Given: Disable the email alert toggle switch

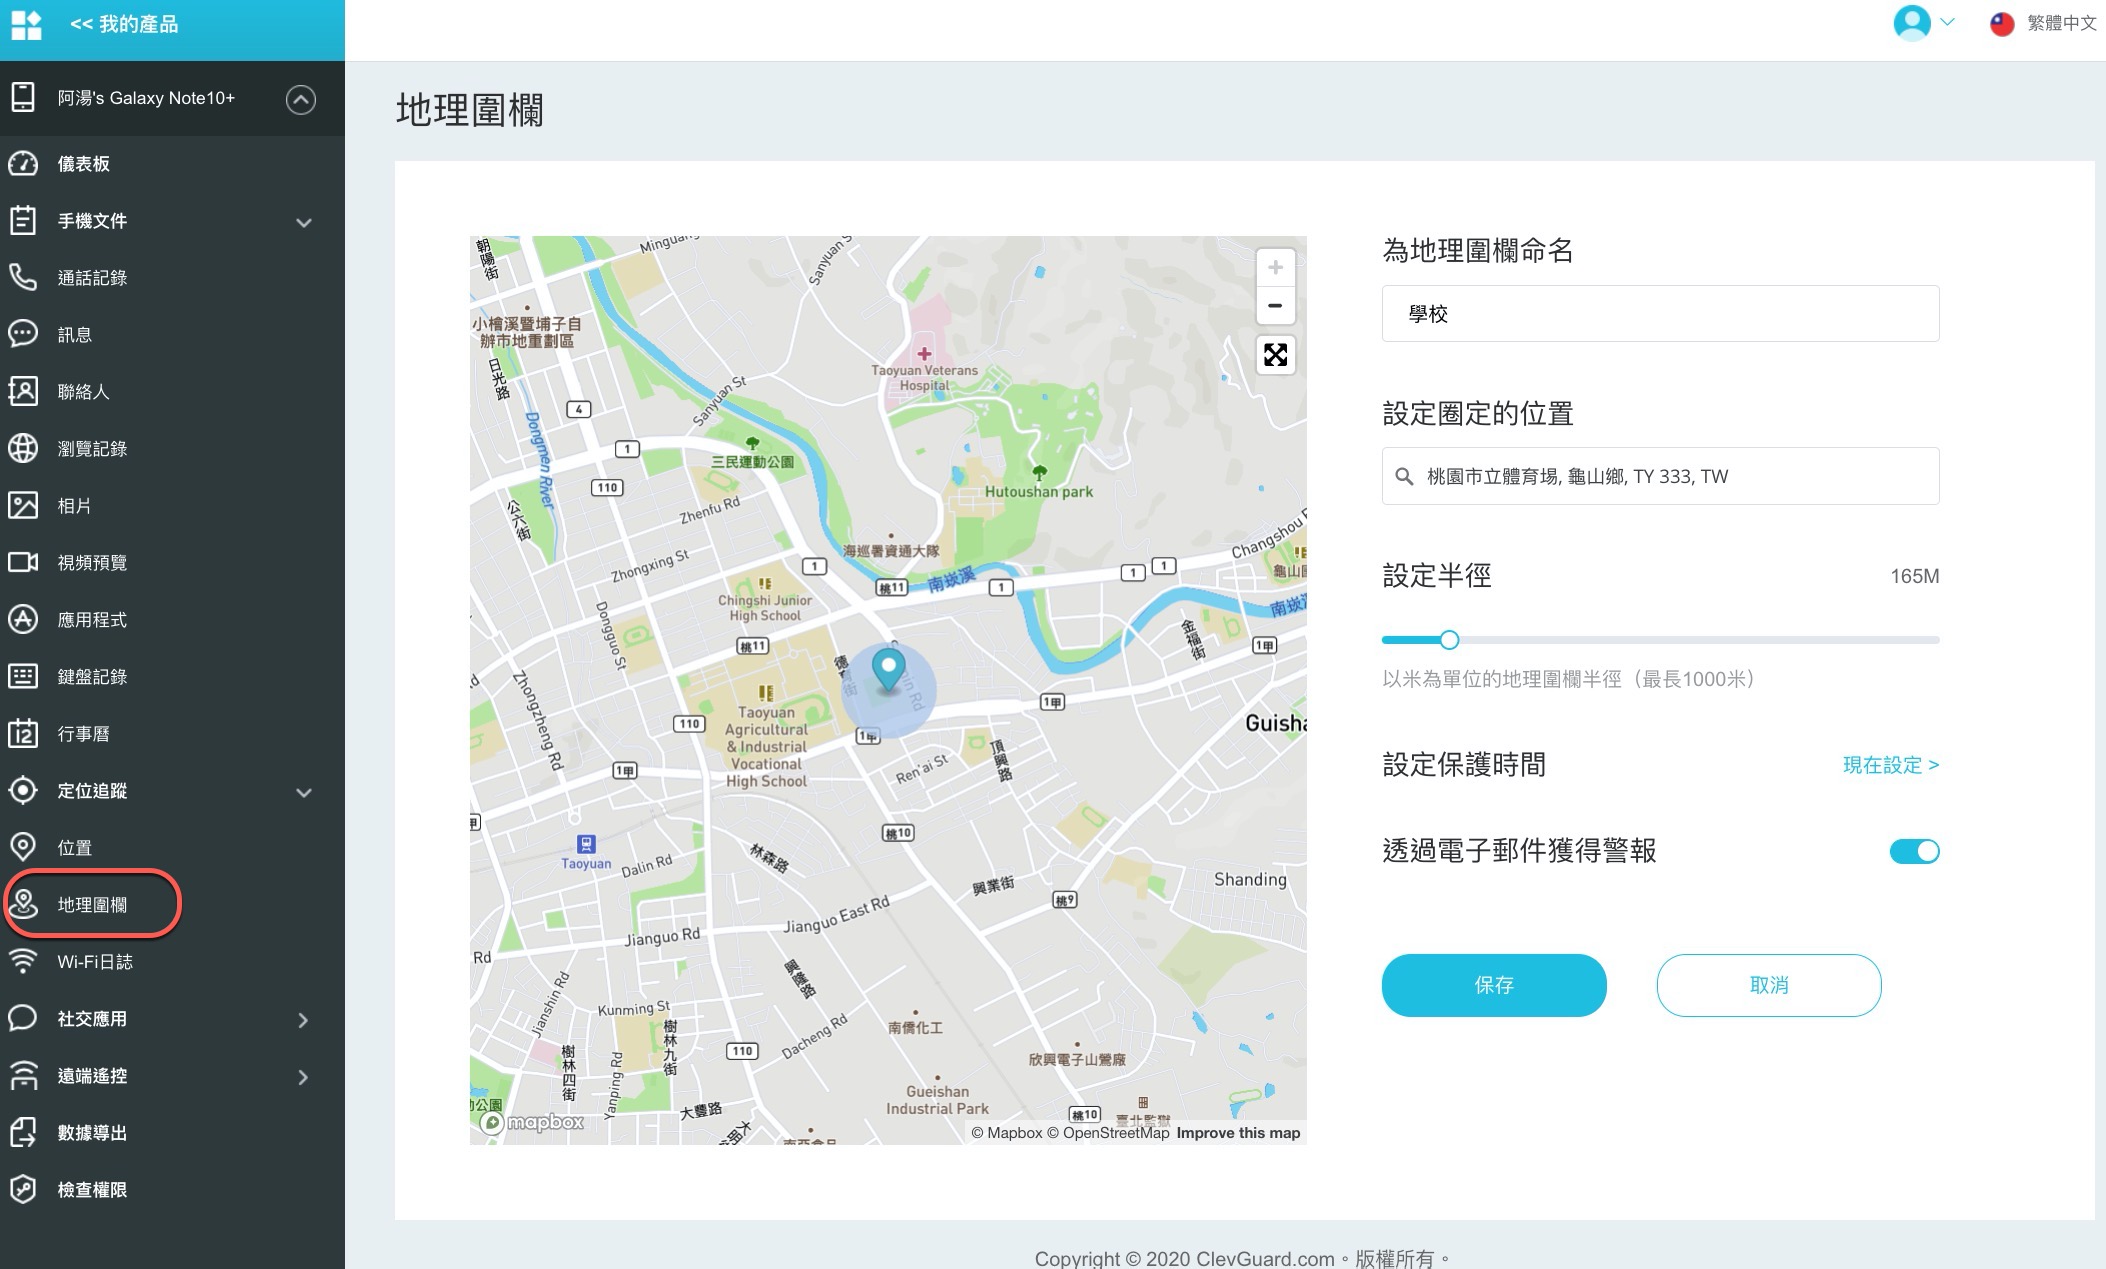Looking at the screenshot, I should pos(1914,851).
